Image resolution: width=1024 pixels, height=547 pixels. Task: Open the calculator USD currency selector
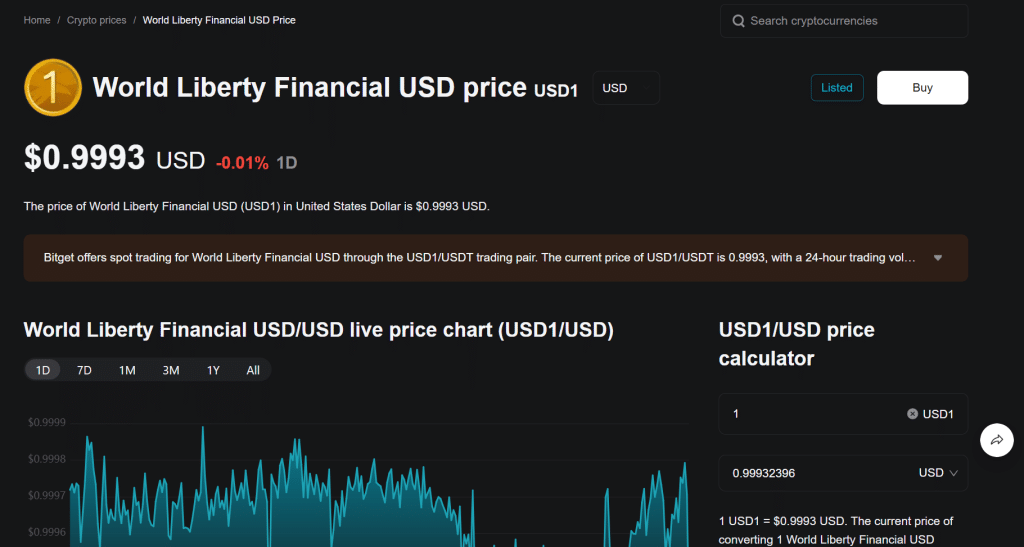click(x=938, y=473)
